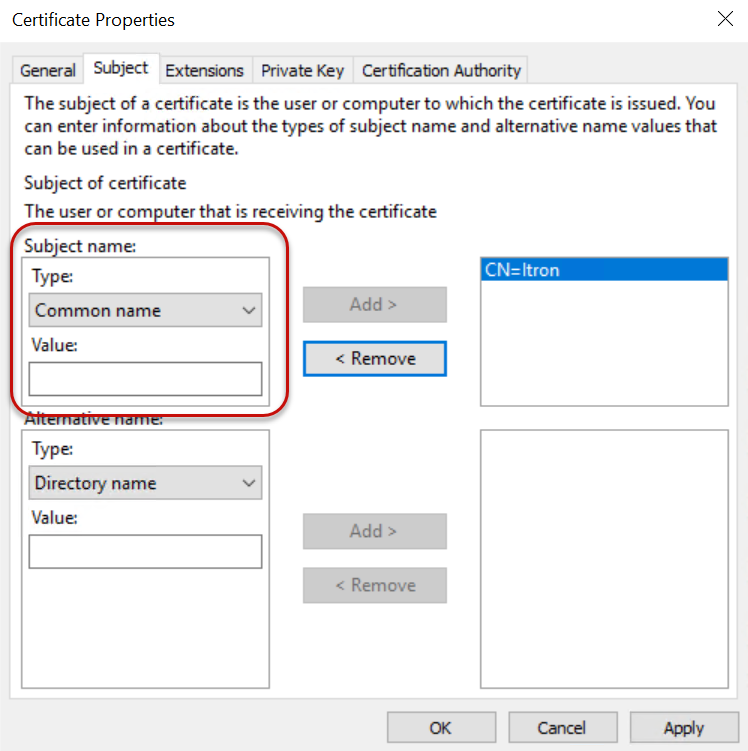Focus the Subject name Value field
The image size is (748, 751).
pos(146,379)
